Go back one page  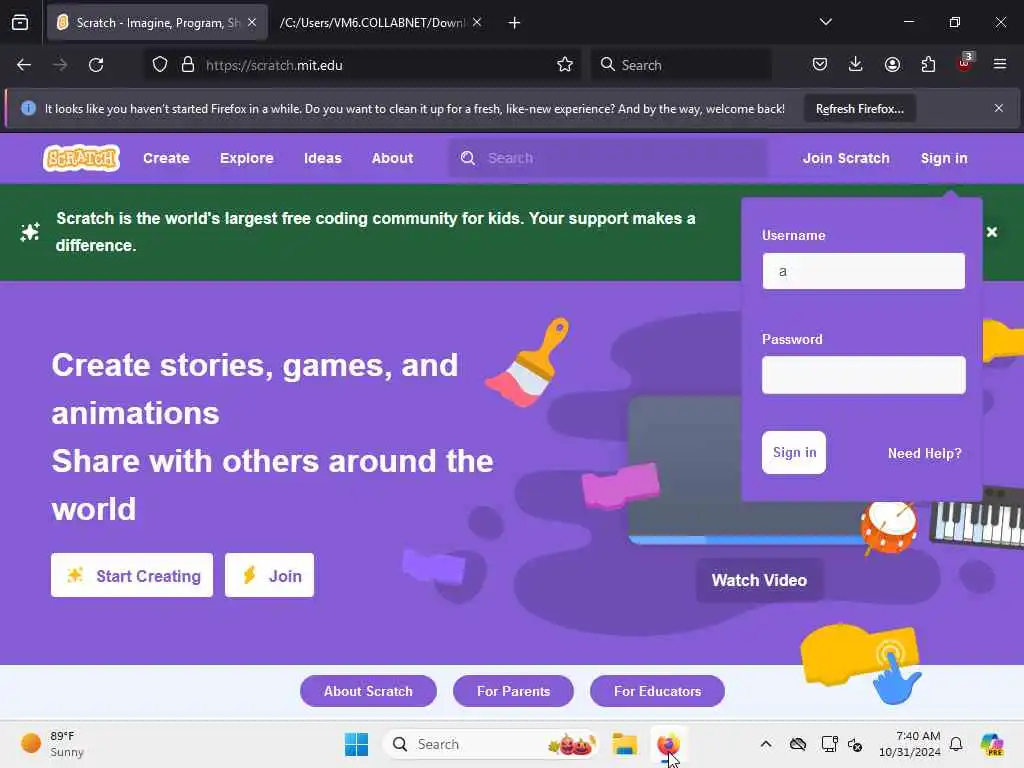pyautogui.click(x=24, y=65)
